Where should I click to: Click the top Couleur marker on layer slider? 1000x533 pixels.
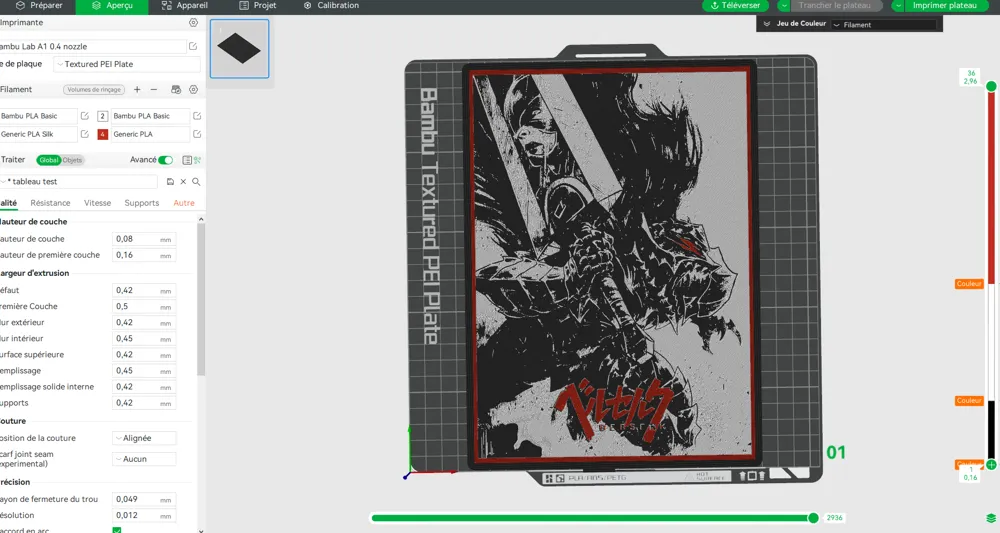[x=969, y=284]
